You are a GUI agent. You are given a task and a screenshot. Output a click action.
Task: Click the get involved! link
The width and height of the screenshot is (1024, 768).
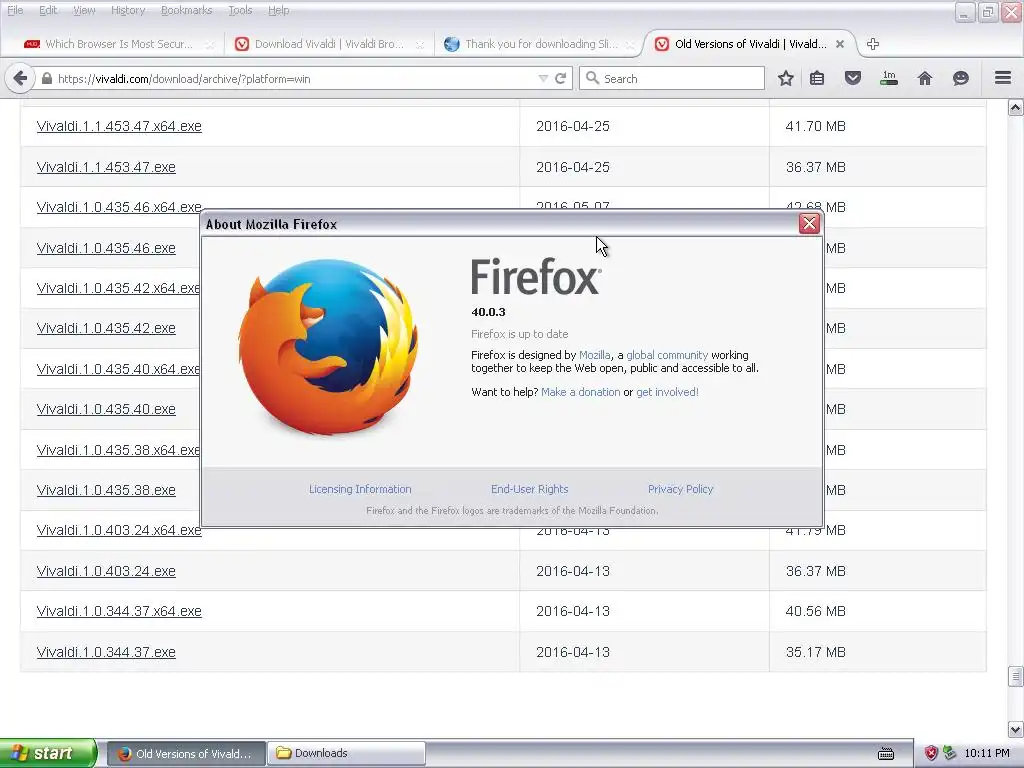[x=667, y=392]
